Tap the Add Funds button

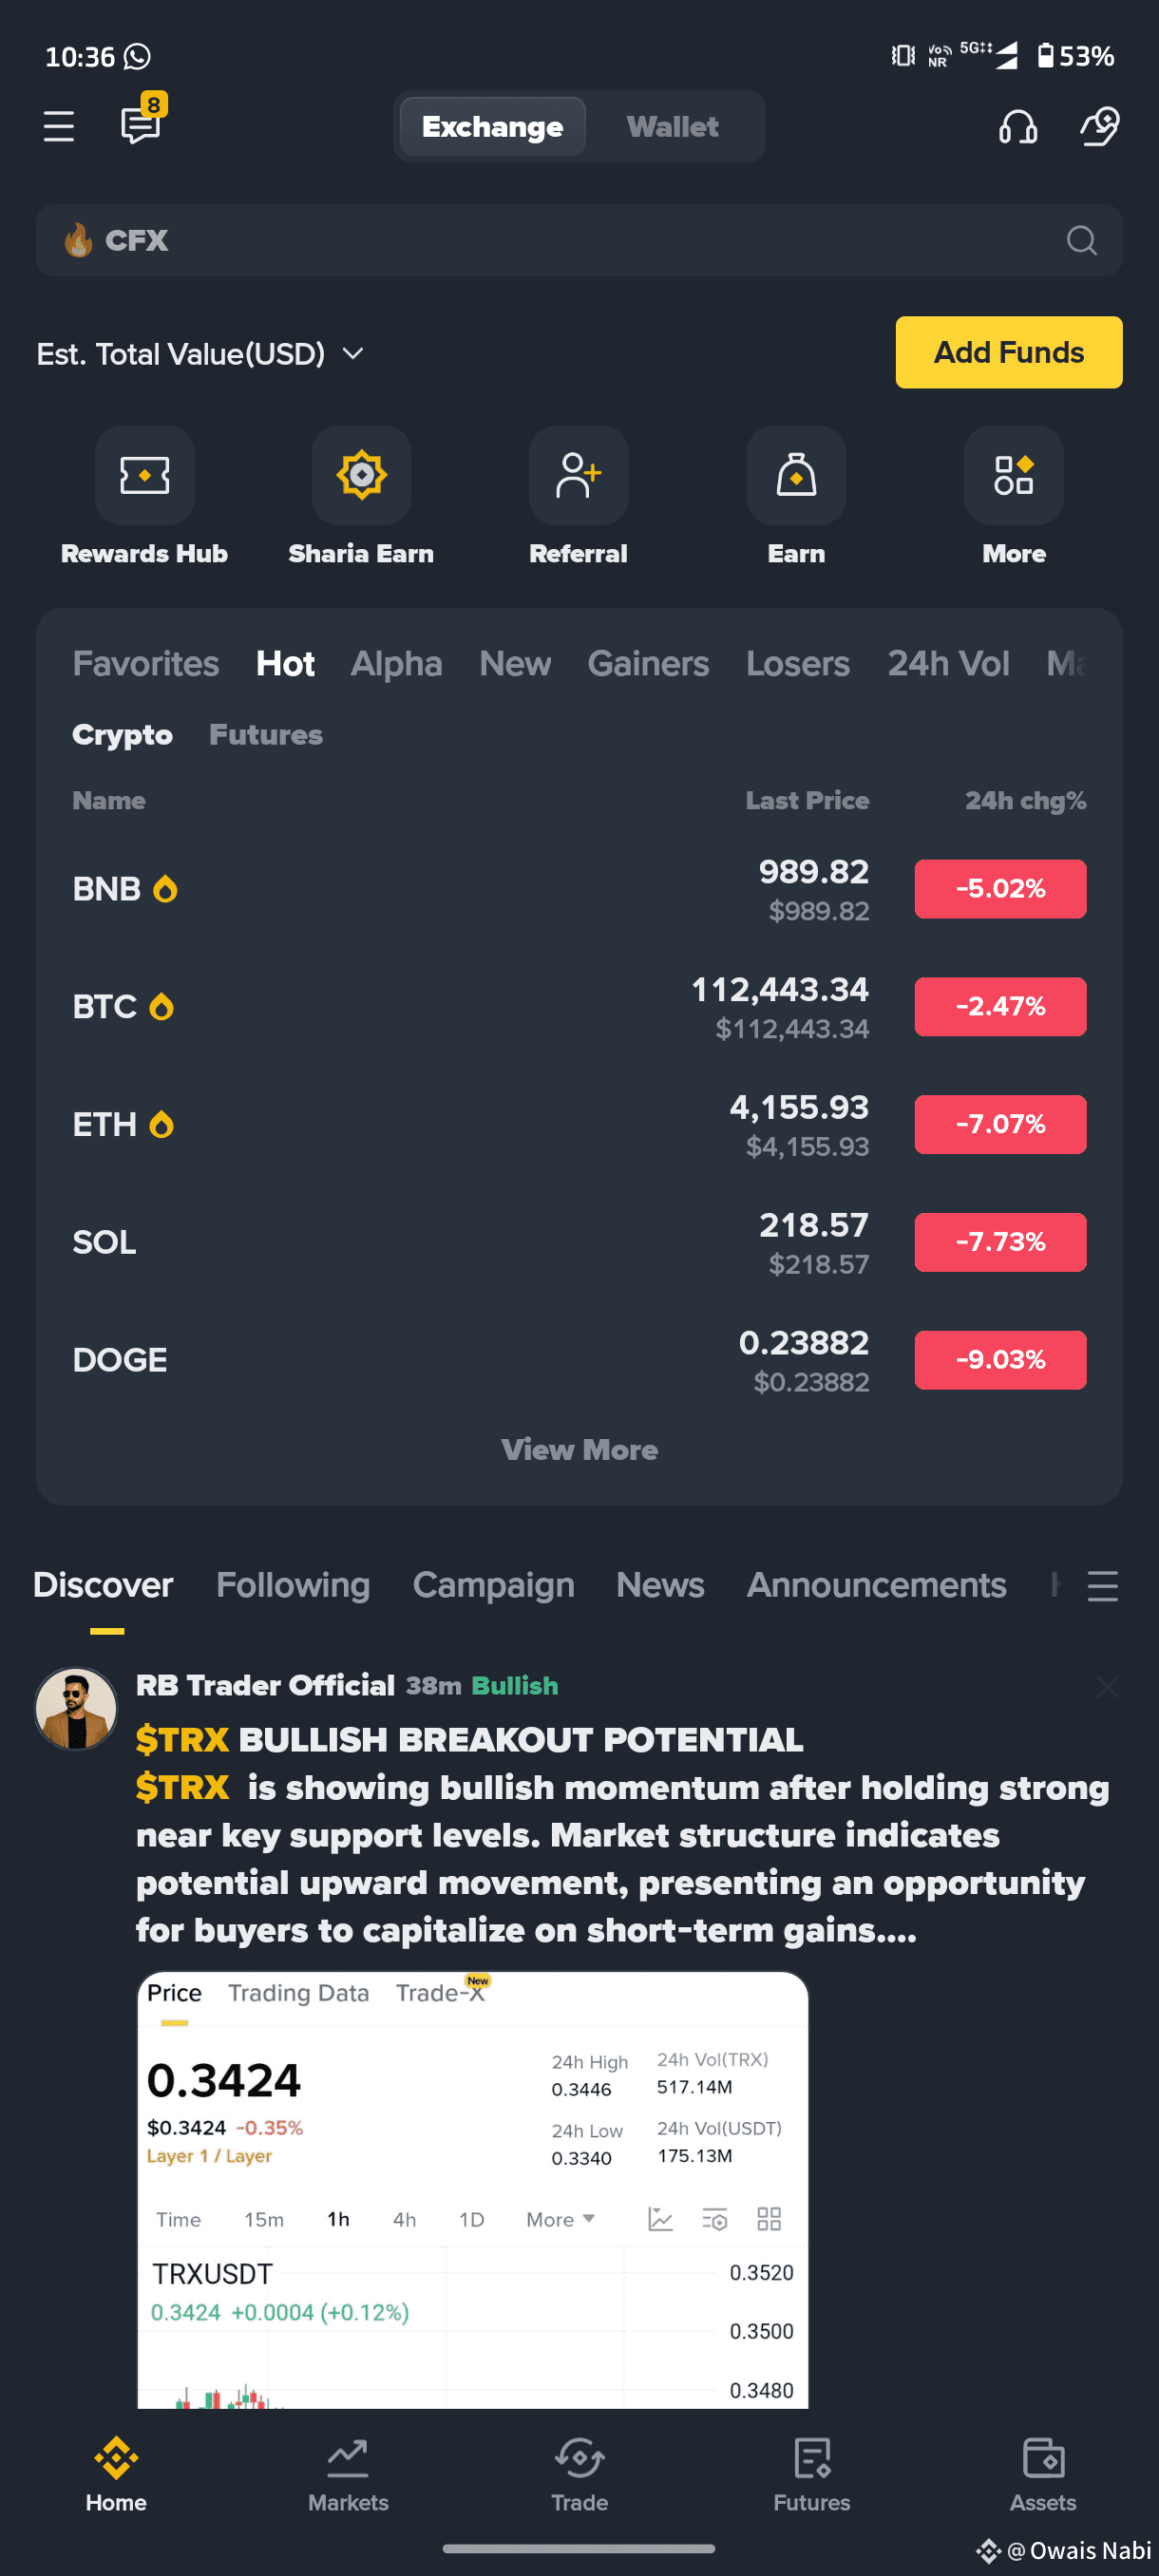[1008, 352]
